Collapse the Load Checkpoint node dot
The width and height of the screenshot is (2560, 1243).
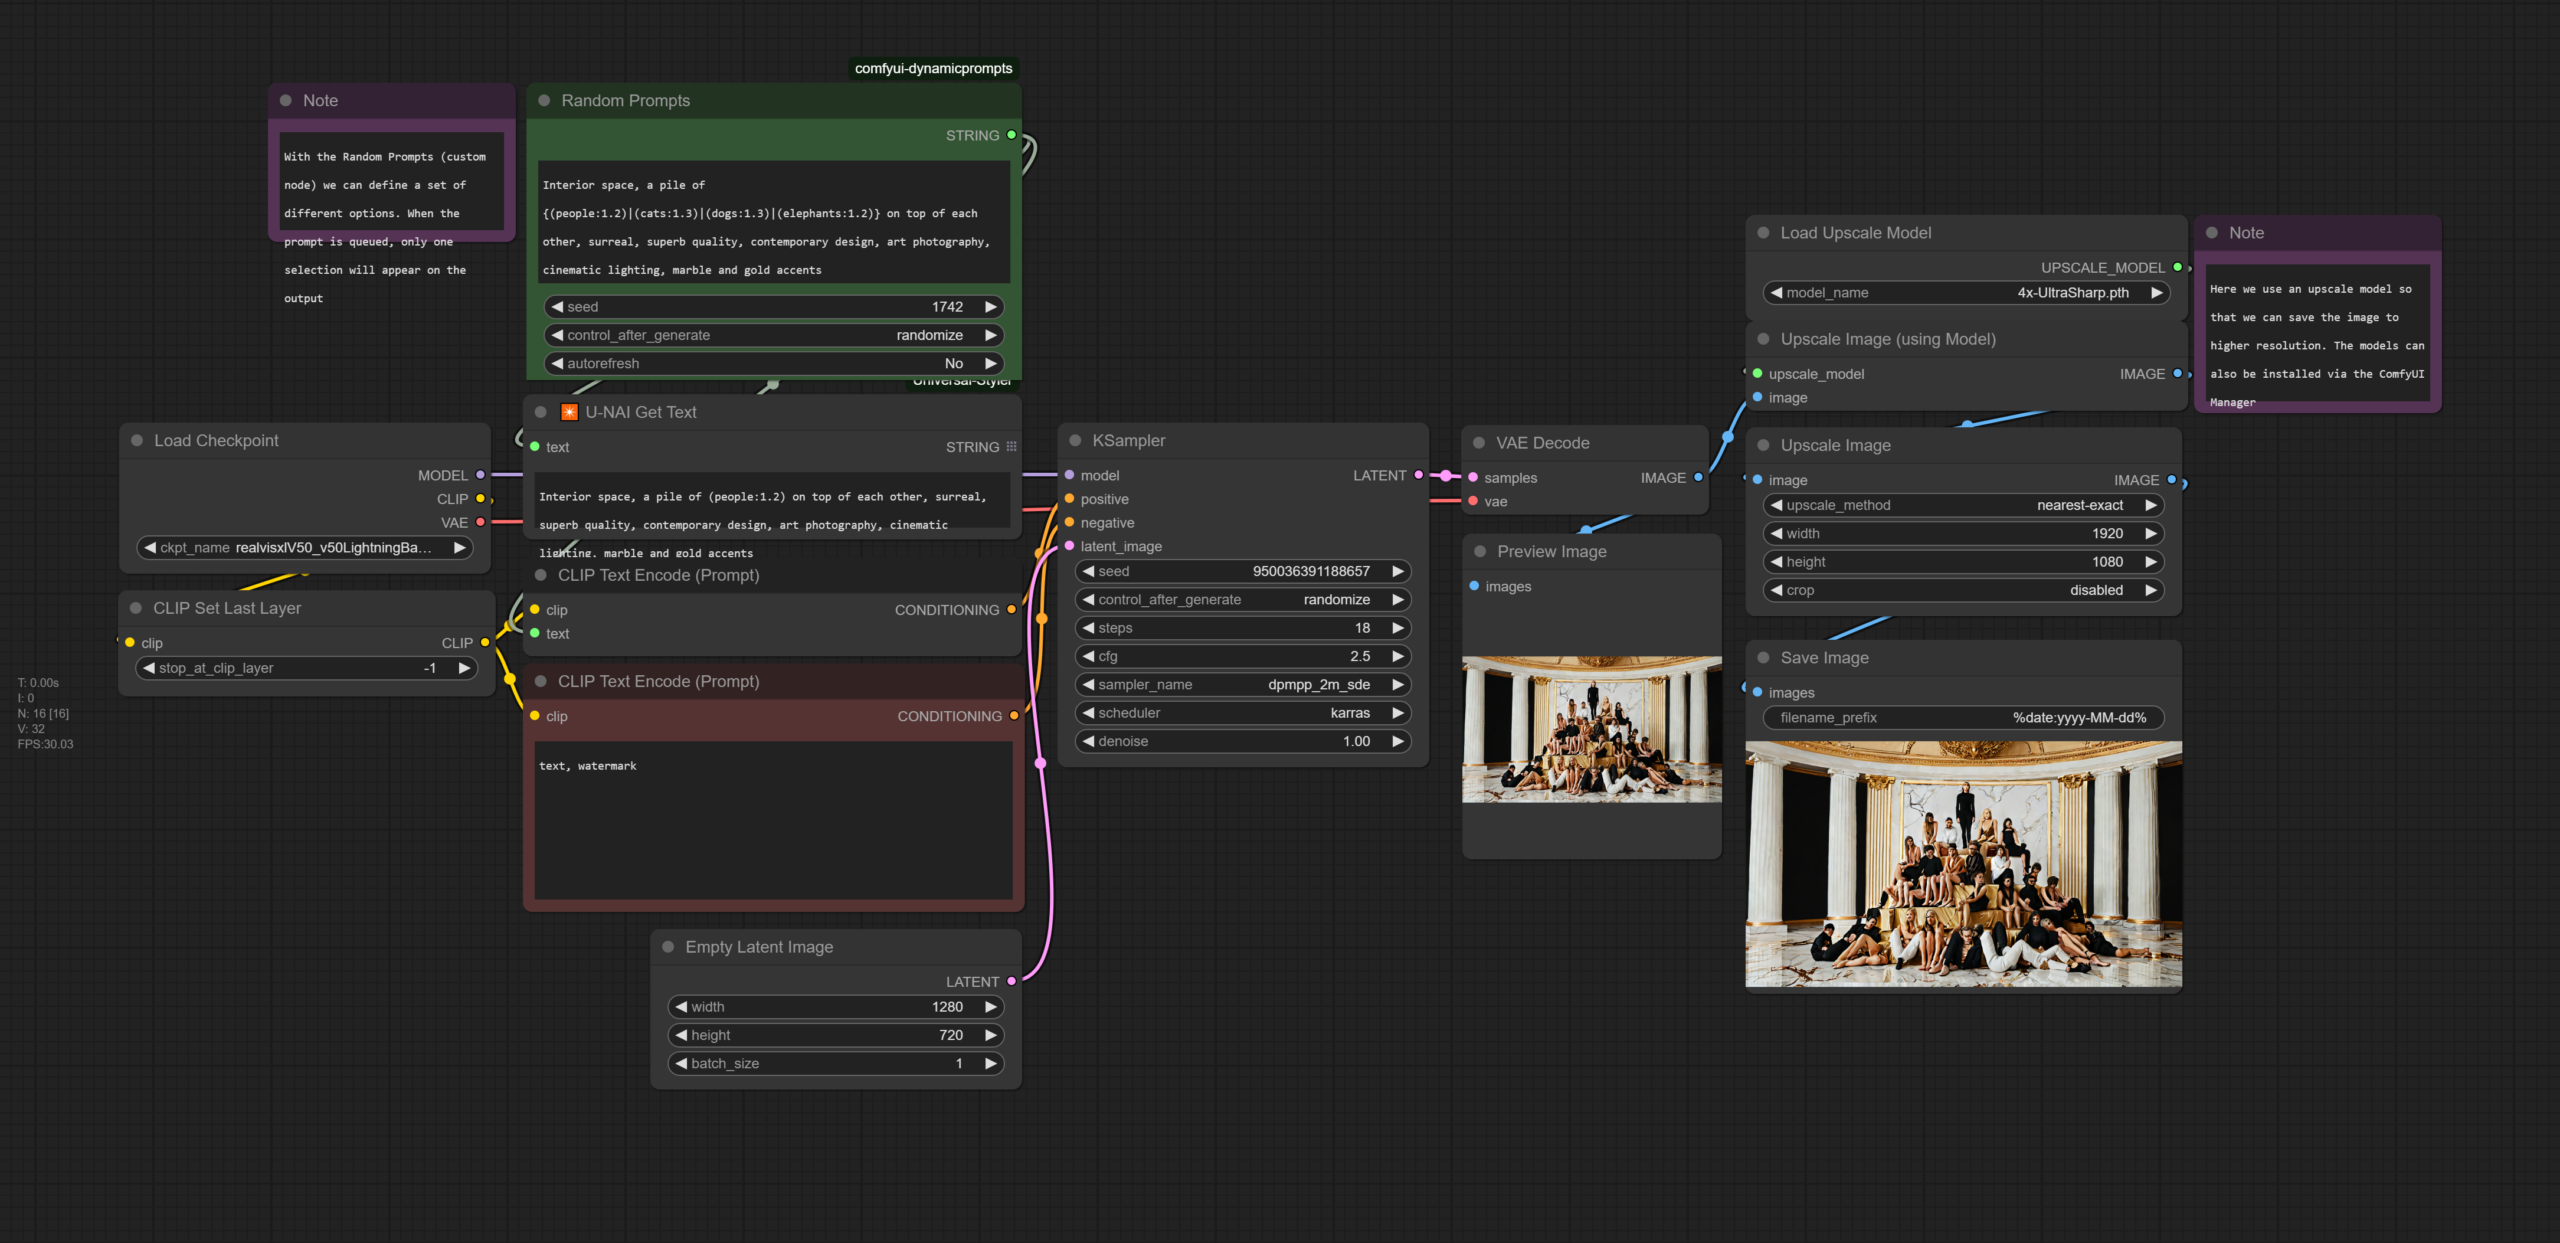[x=137, y=441]
